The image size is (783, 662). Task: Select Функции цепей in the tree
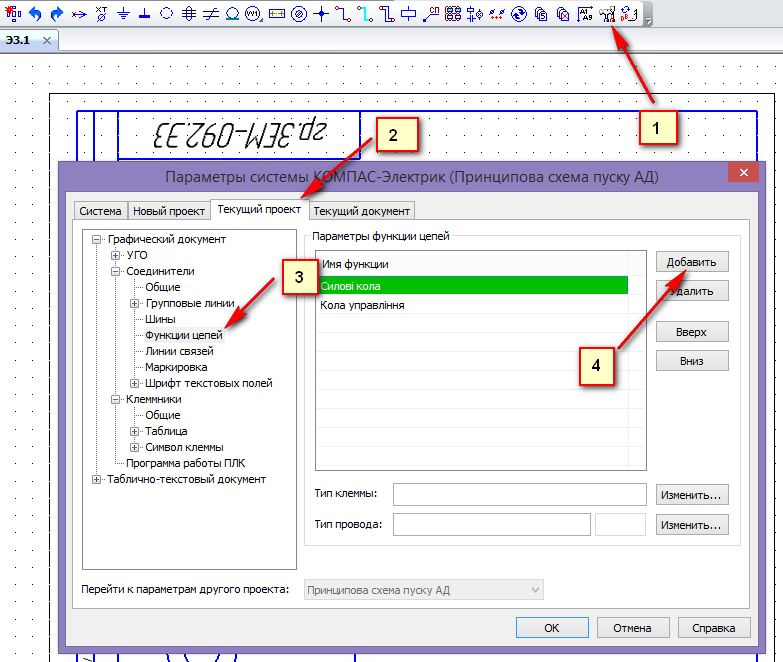click(184, 335)
